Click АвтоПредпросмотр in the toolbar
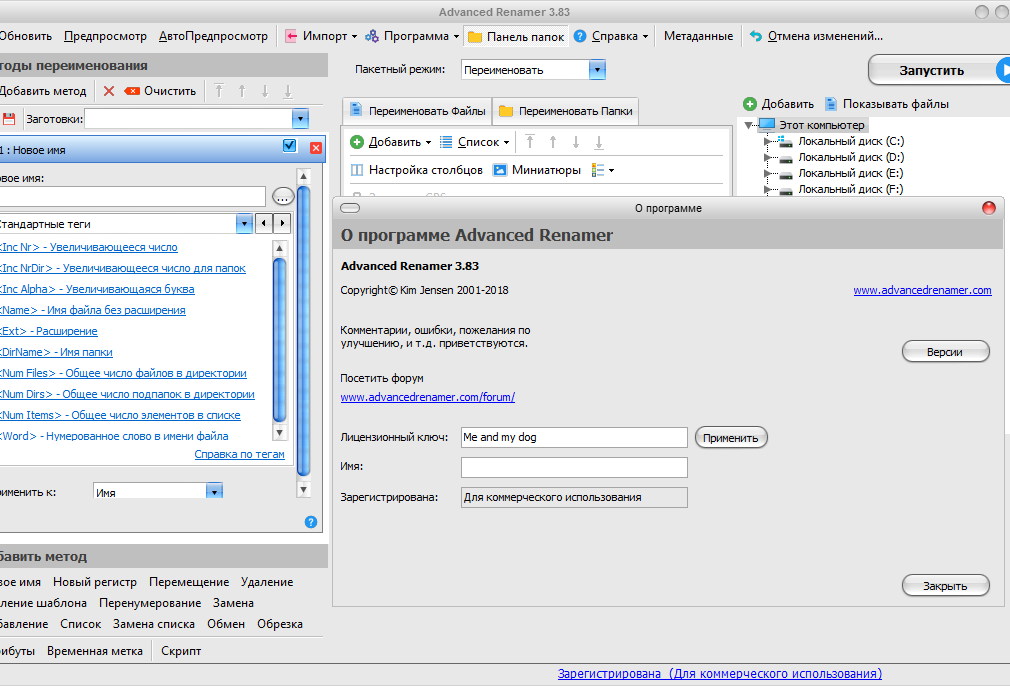This screenshot has height=686, width=1010. 213,36
